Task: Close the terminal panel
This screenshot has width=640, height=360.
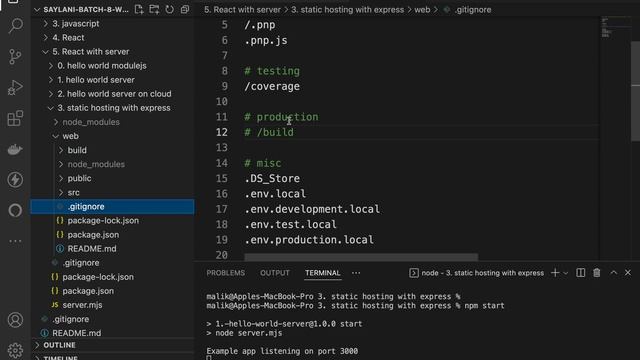Action: click(x=628, y=273)
